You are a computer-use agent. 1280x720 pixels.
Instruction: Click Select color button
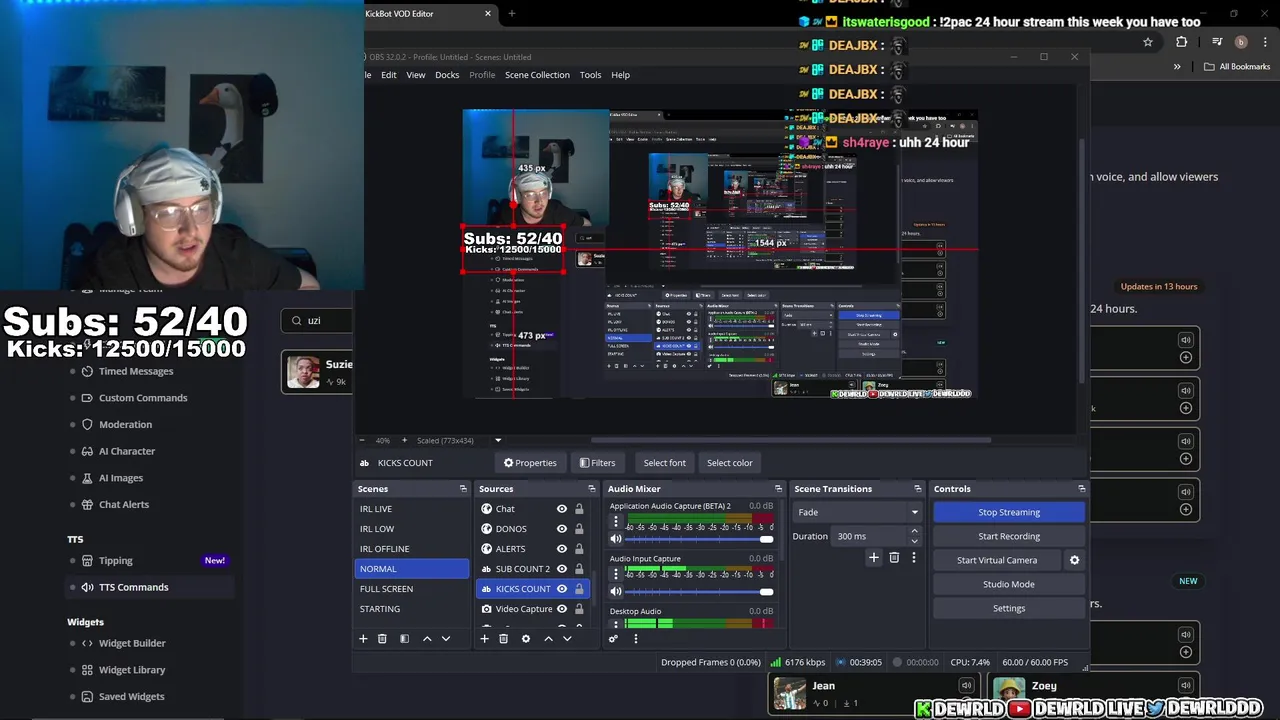point(730,463)
